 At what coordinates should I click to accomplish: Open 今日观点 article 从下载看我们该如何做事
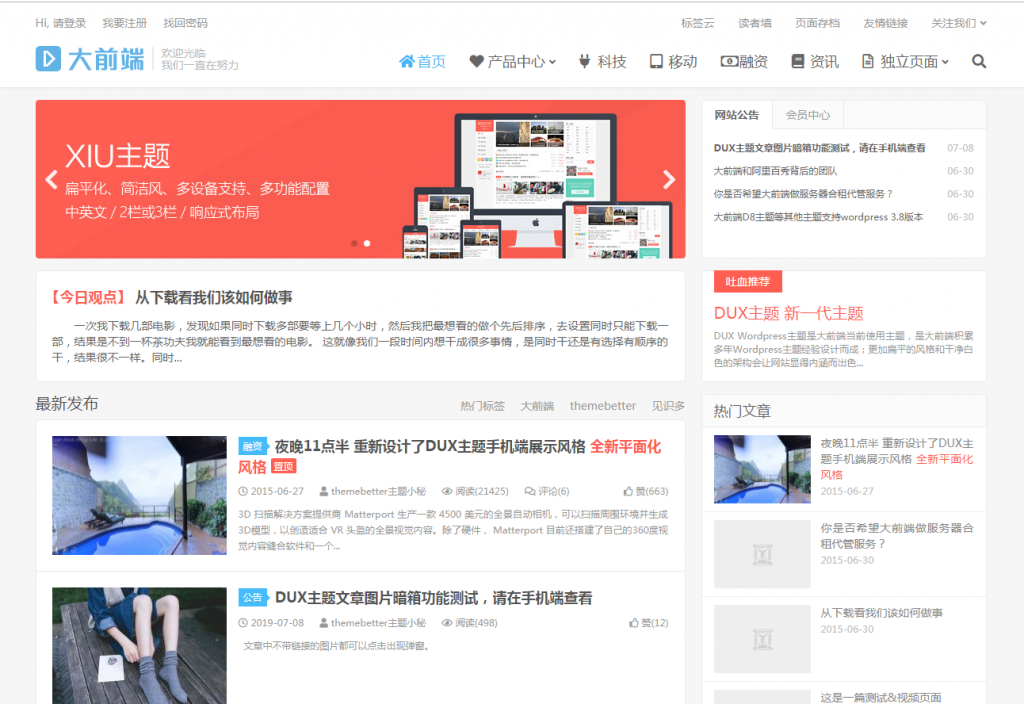coord(214,298)
